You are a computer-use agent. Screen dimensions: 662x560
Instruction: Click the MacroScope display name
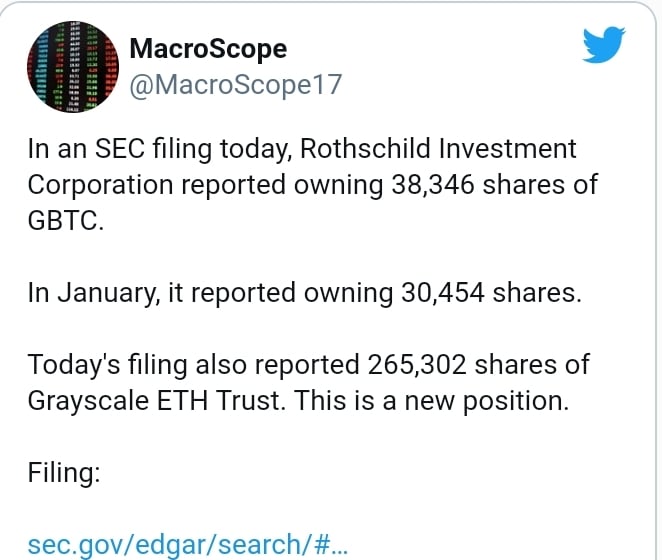click(x=208, y=48)
